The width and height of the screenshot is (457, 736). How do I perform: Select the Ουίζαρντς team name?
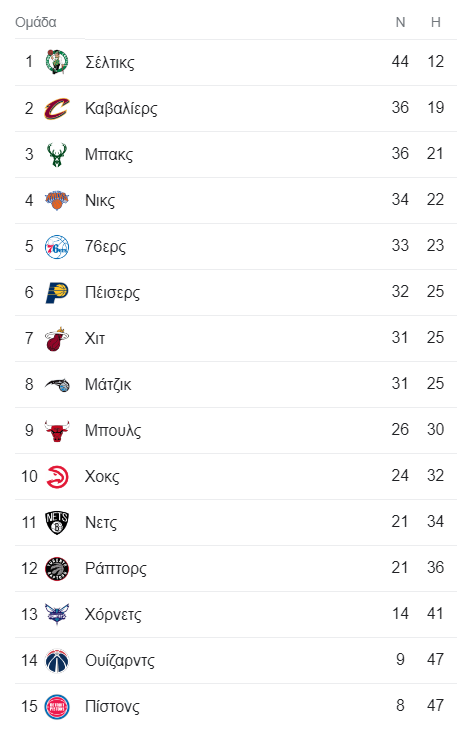[120, 660]
